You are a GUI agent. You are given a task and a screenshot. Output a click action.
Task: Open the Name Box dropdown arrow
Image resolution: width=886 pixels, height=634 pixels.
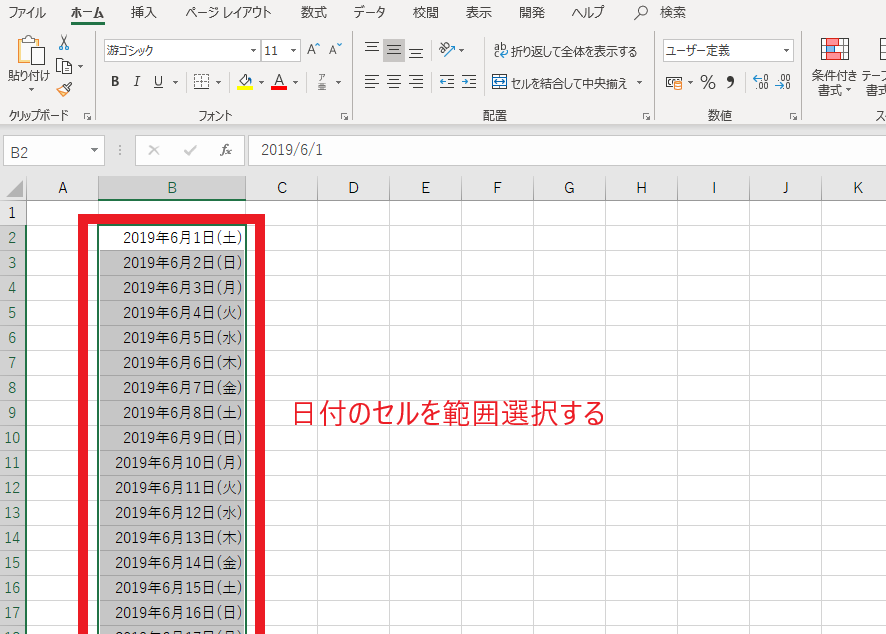click(94, 150)
